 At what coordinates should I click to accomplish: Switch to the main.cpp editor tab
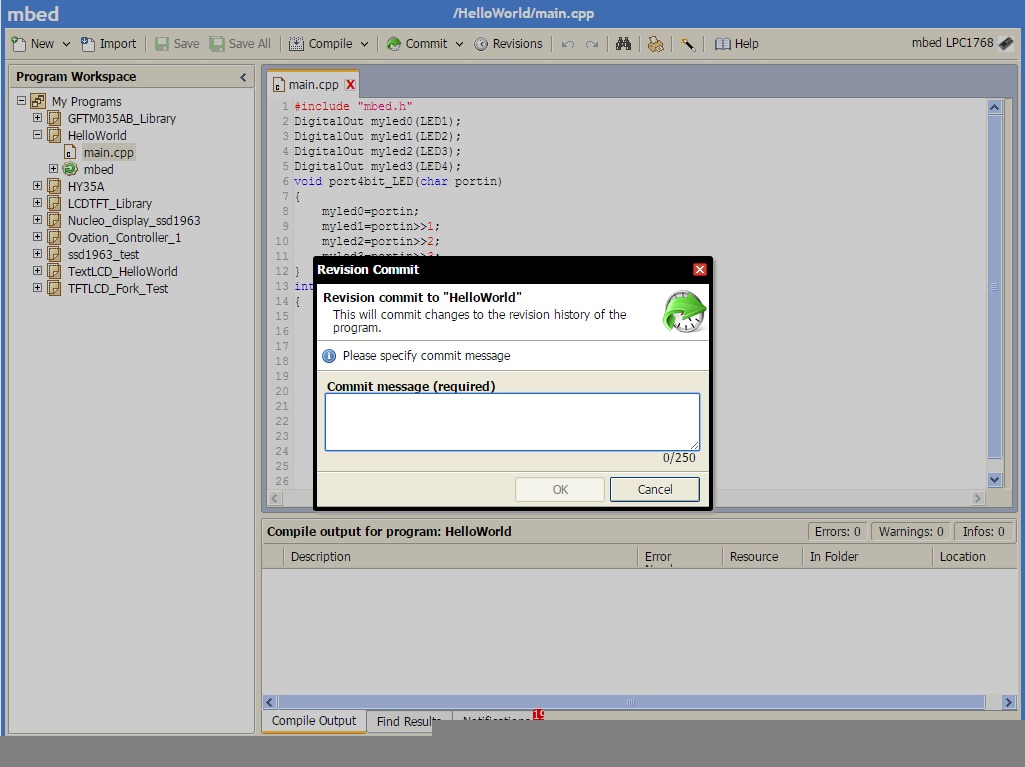[x=313, y=84]
